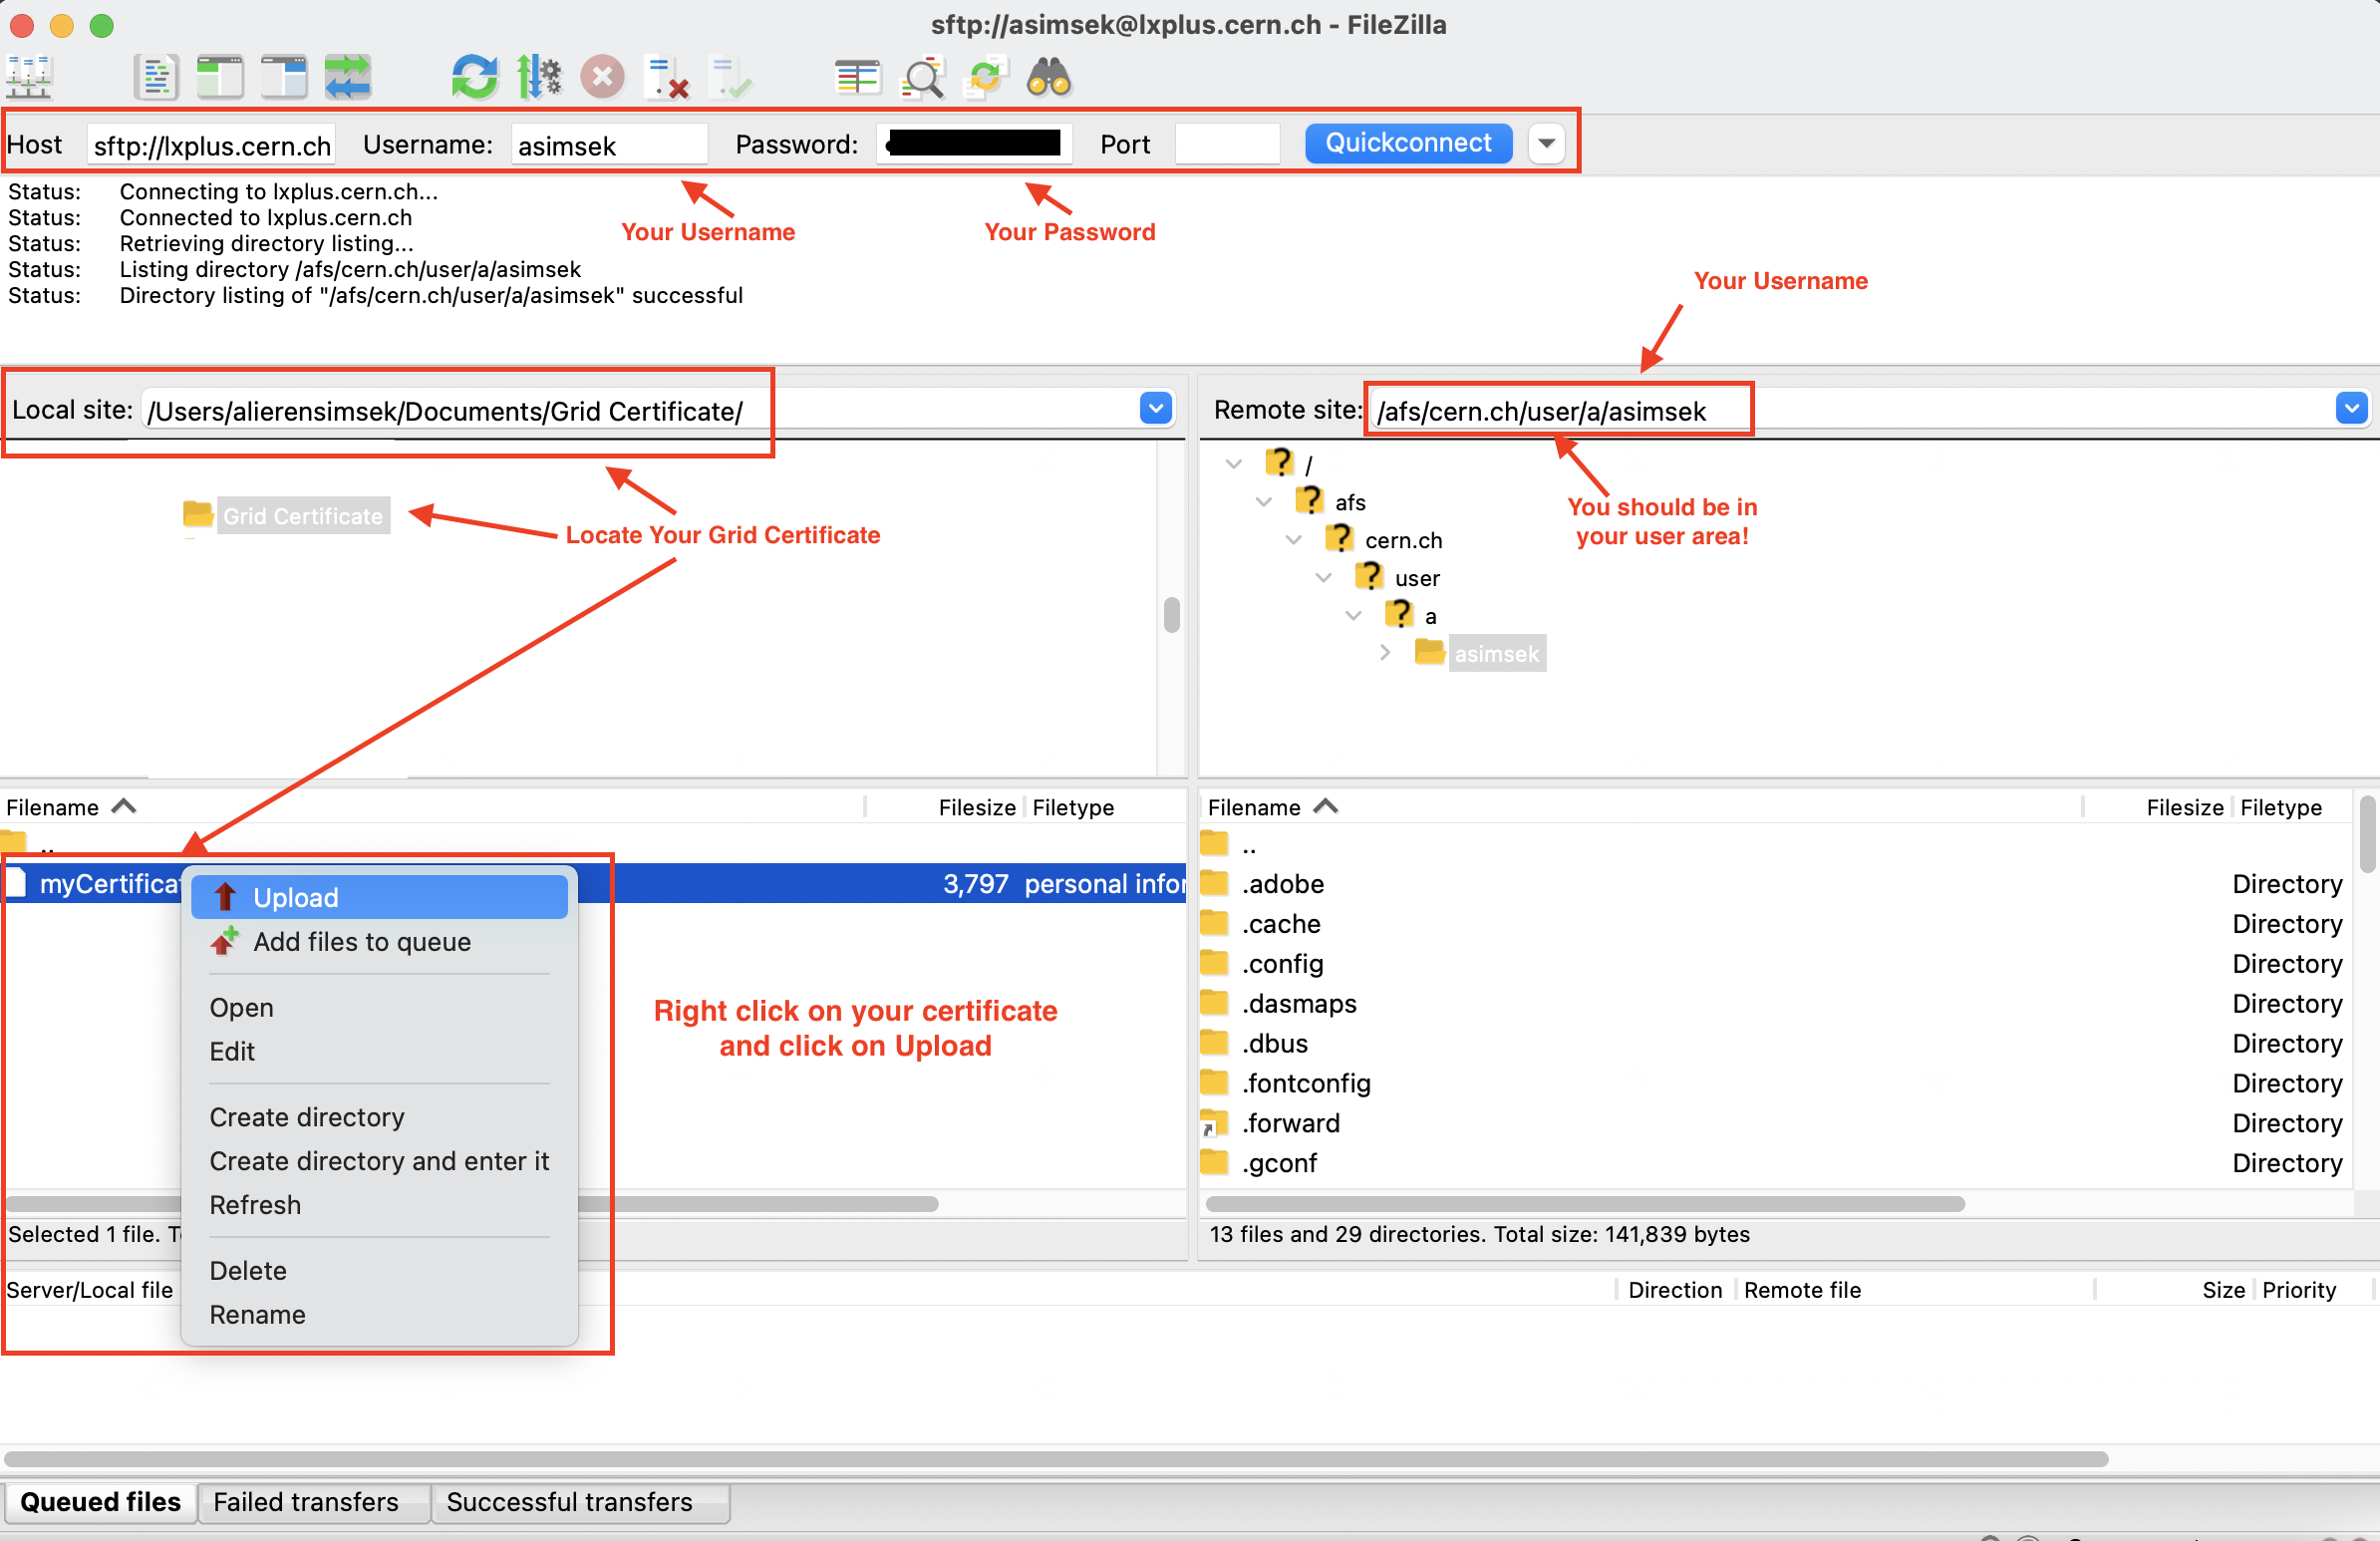
Task: Click the remote file list horizontal scrollbar
Action: click(x=1584, y=1203)
